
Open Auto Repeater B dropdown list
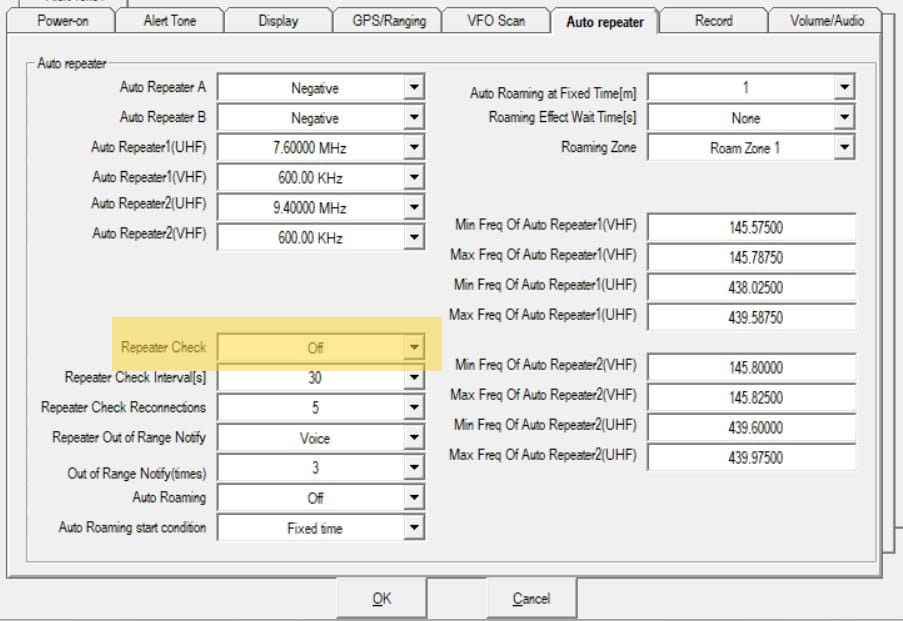pos(414,119)
